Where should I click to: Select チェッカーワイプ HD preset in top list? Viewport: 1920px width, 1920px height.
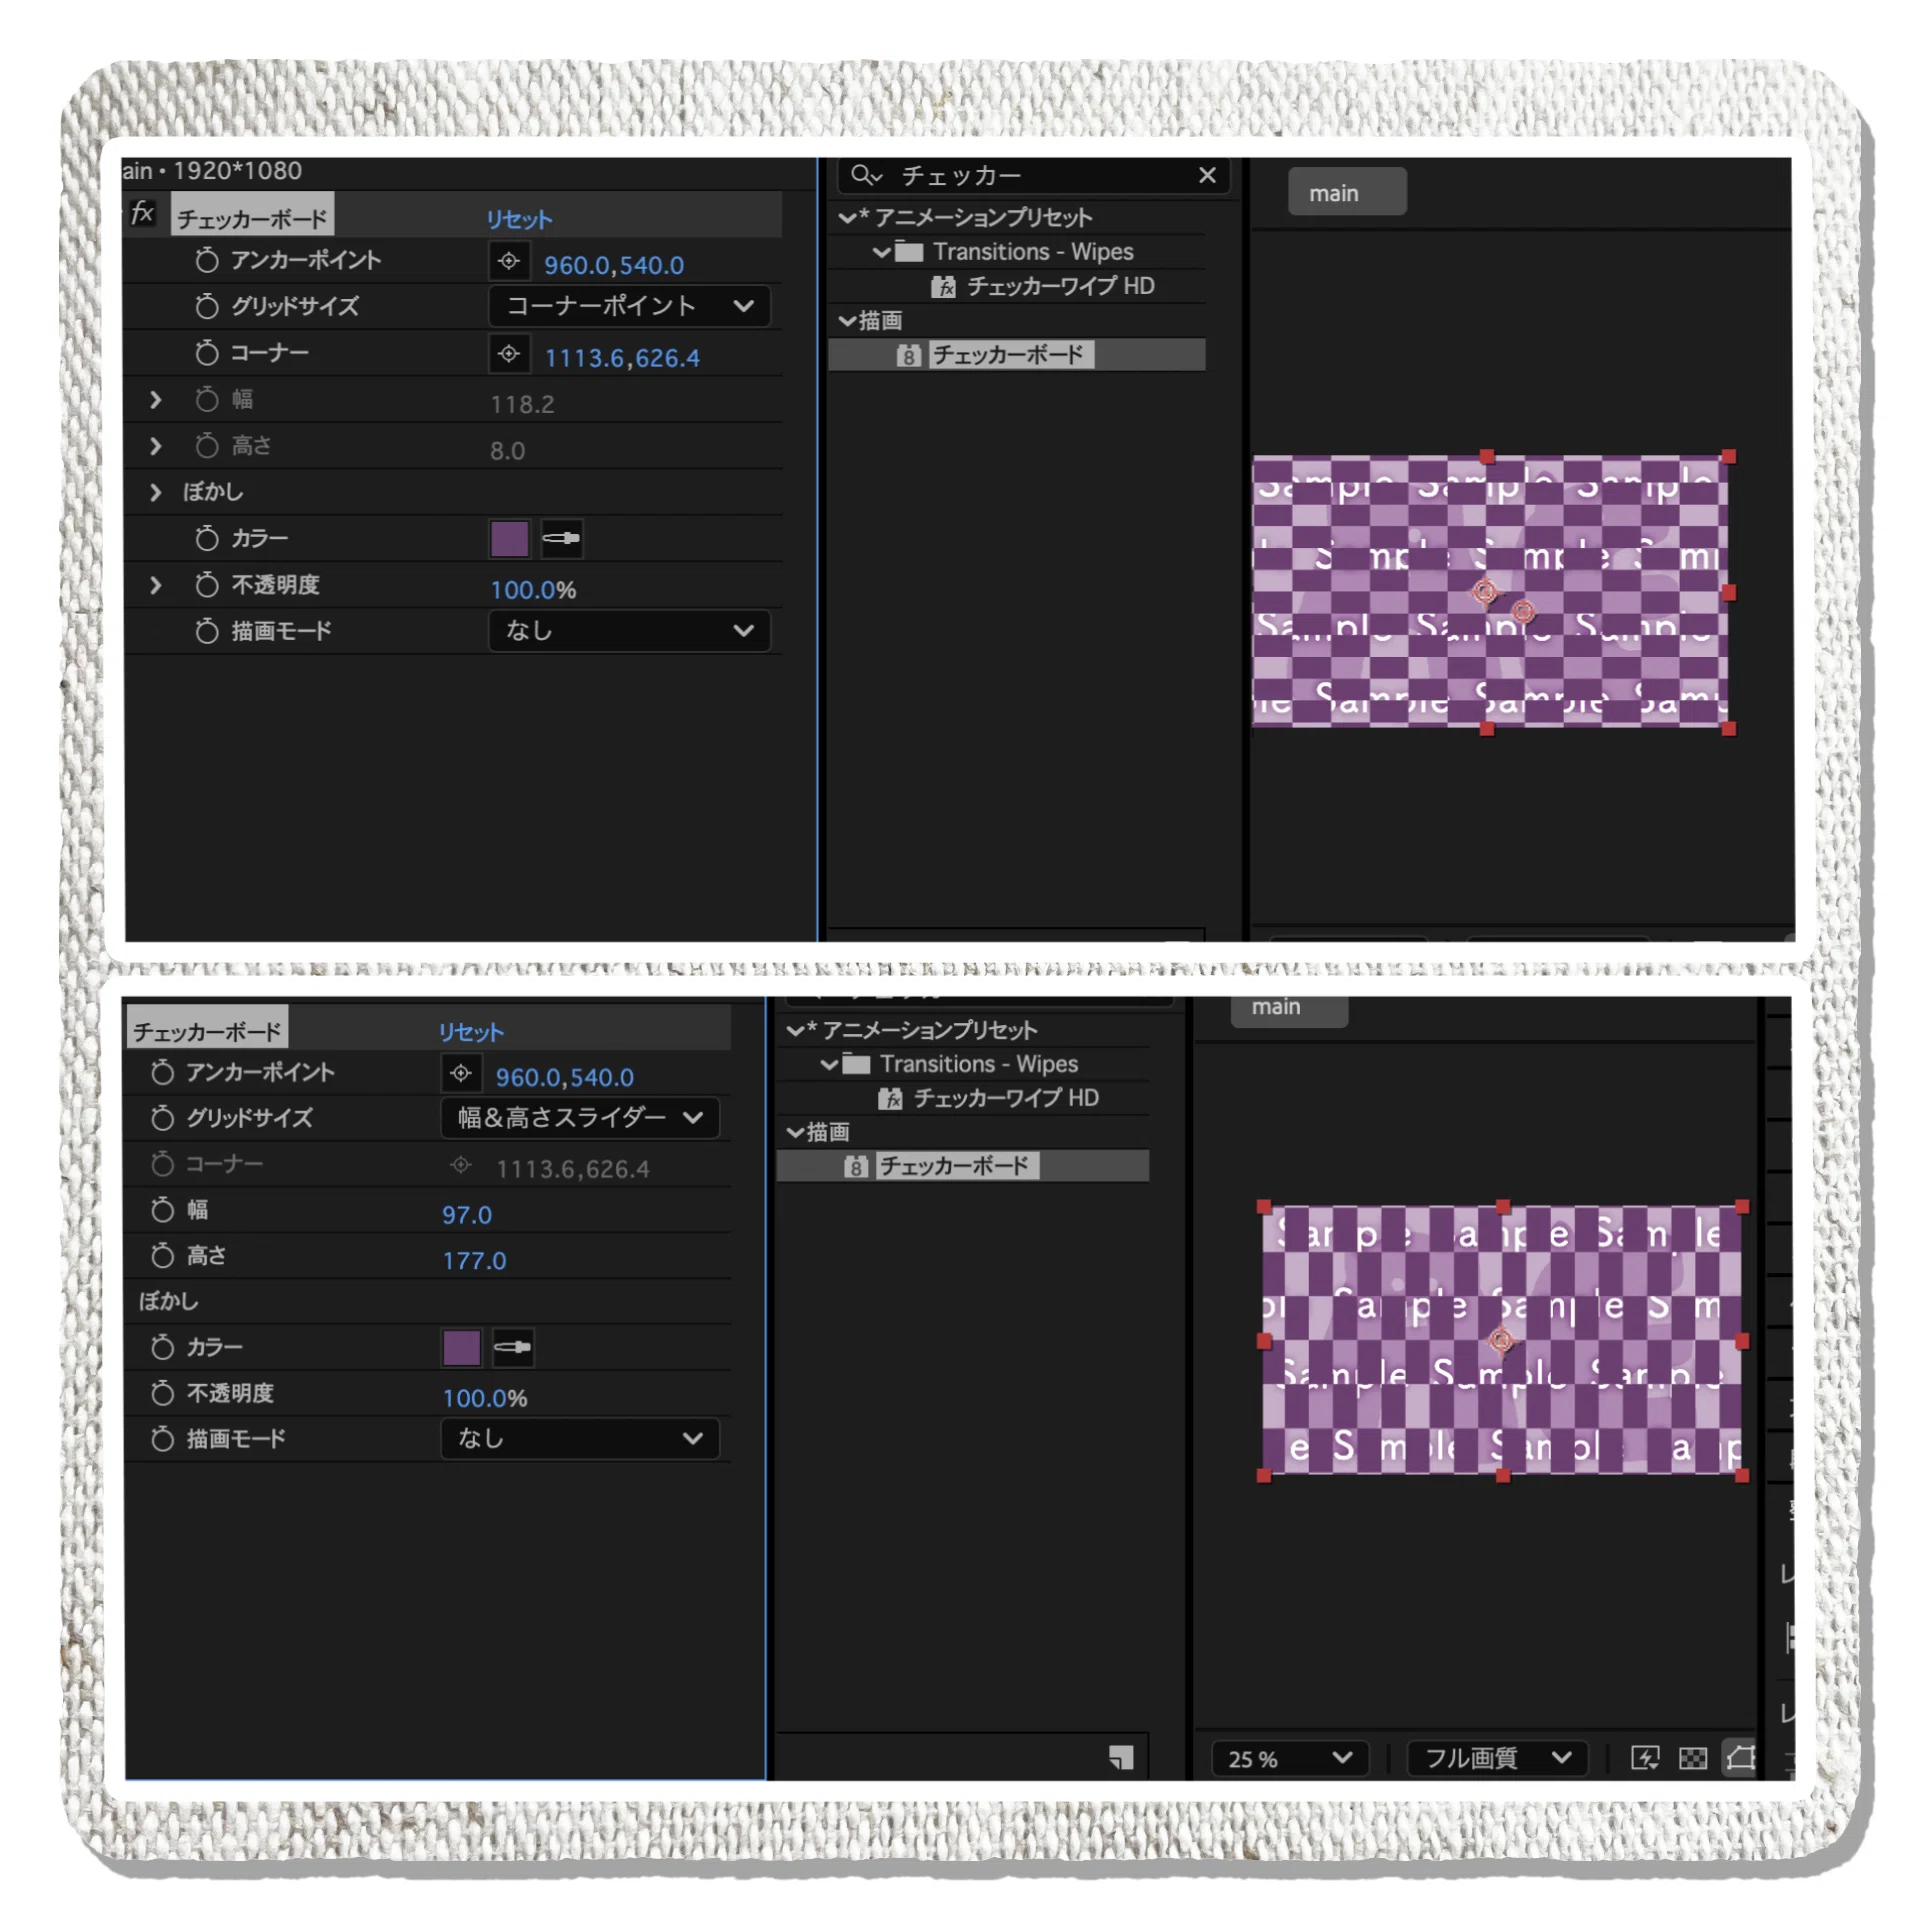tap(1059, 286)
